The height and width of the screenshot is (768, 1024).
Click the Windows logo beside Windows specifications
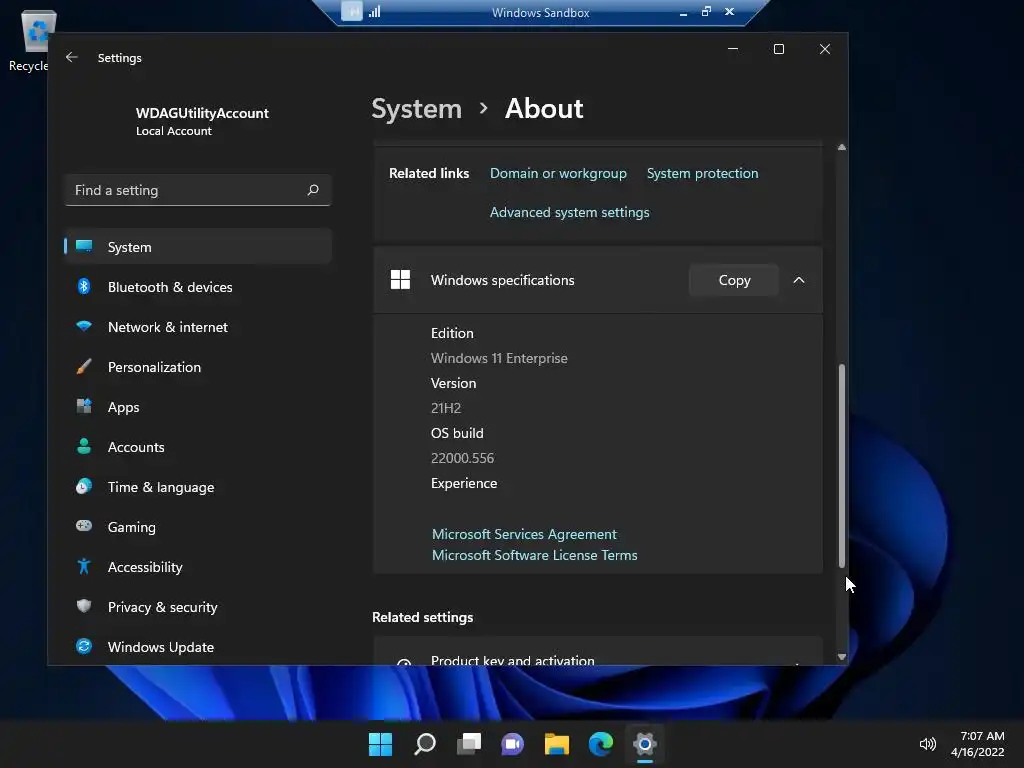pyautogui.click(x=400, y=280)
